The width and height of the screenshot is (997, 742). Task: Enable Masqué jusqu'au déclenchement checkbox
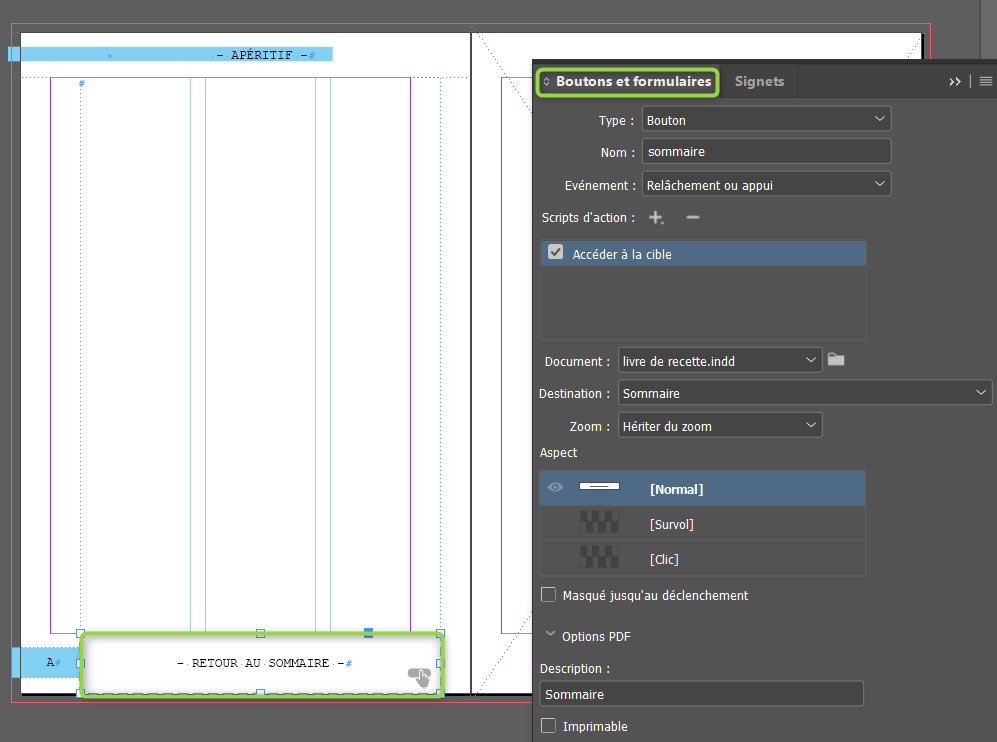[548, 594]
